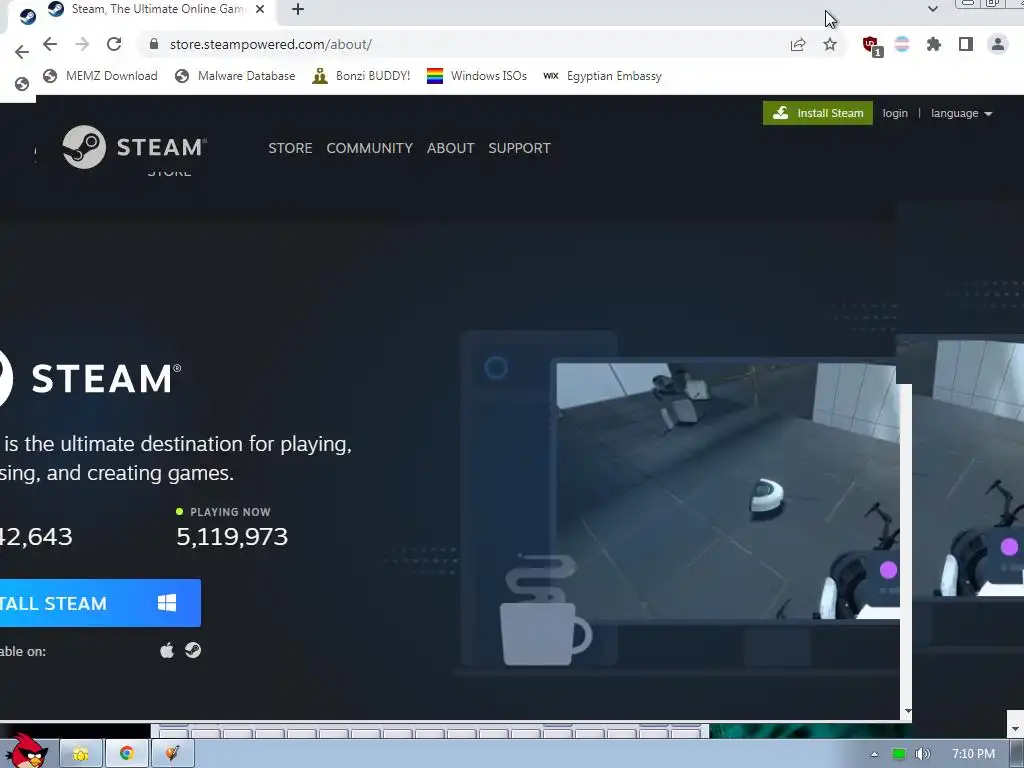
Task: Click the 7:10 PM taskbar clock
Action: (973, 754)
